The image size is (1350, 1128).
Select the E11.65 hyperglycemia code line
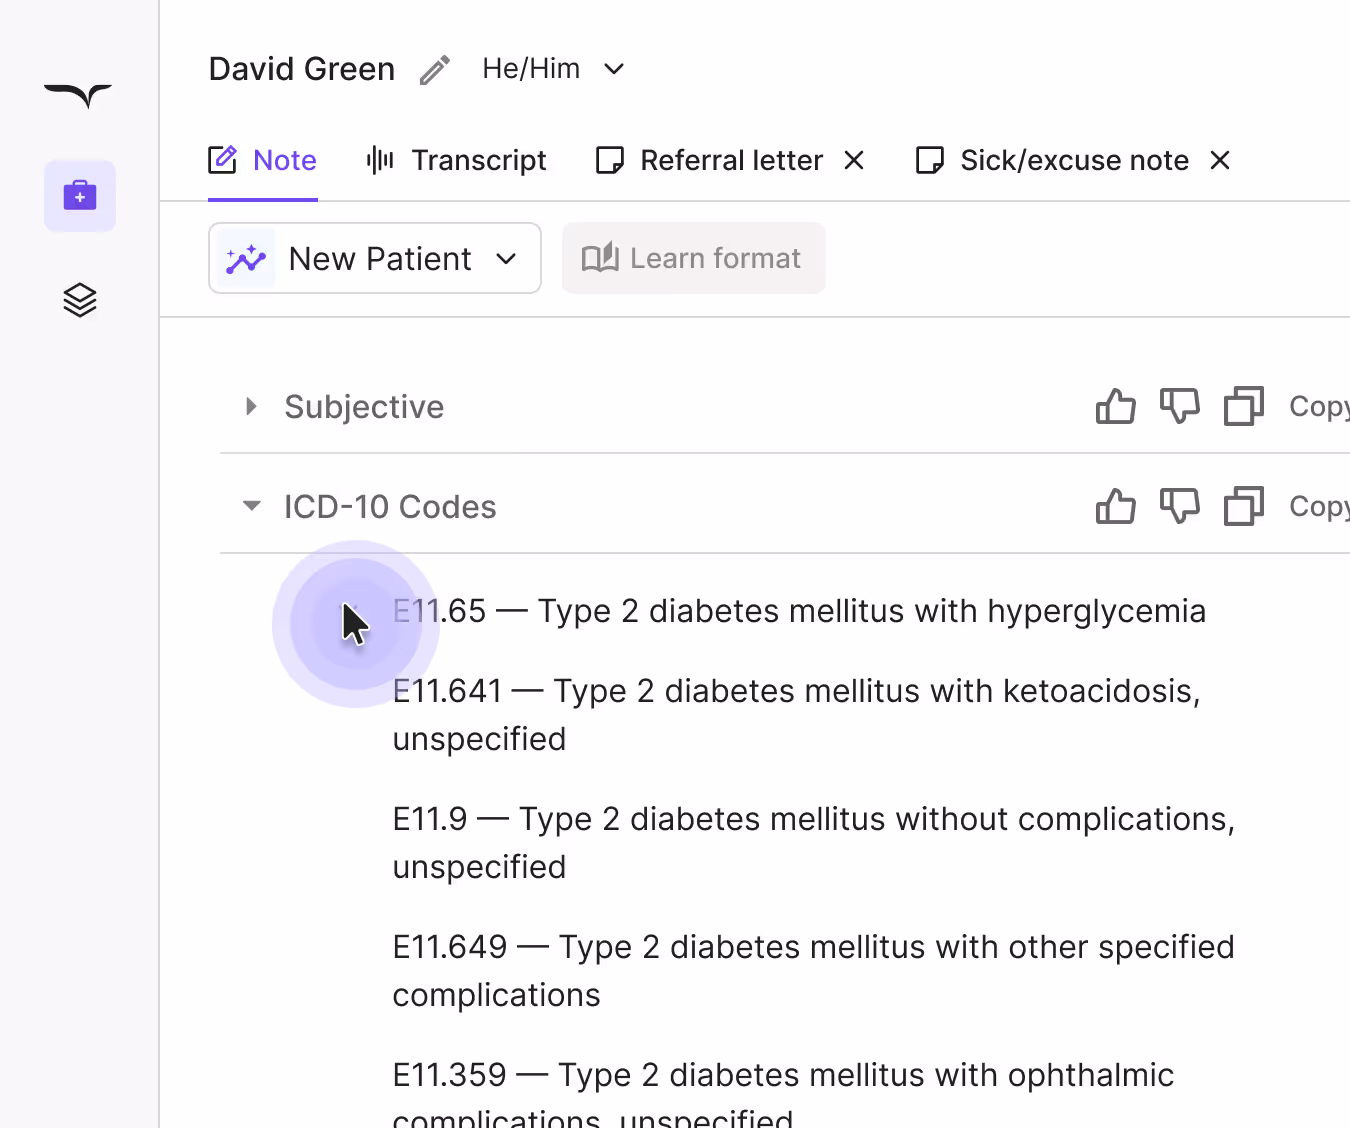pyautogui.click(x=798, y=610)
